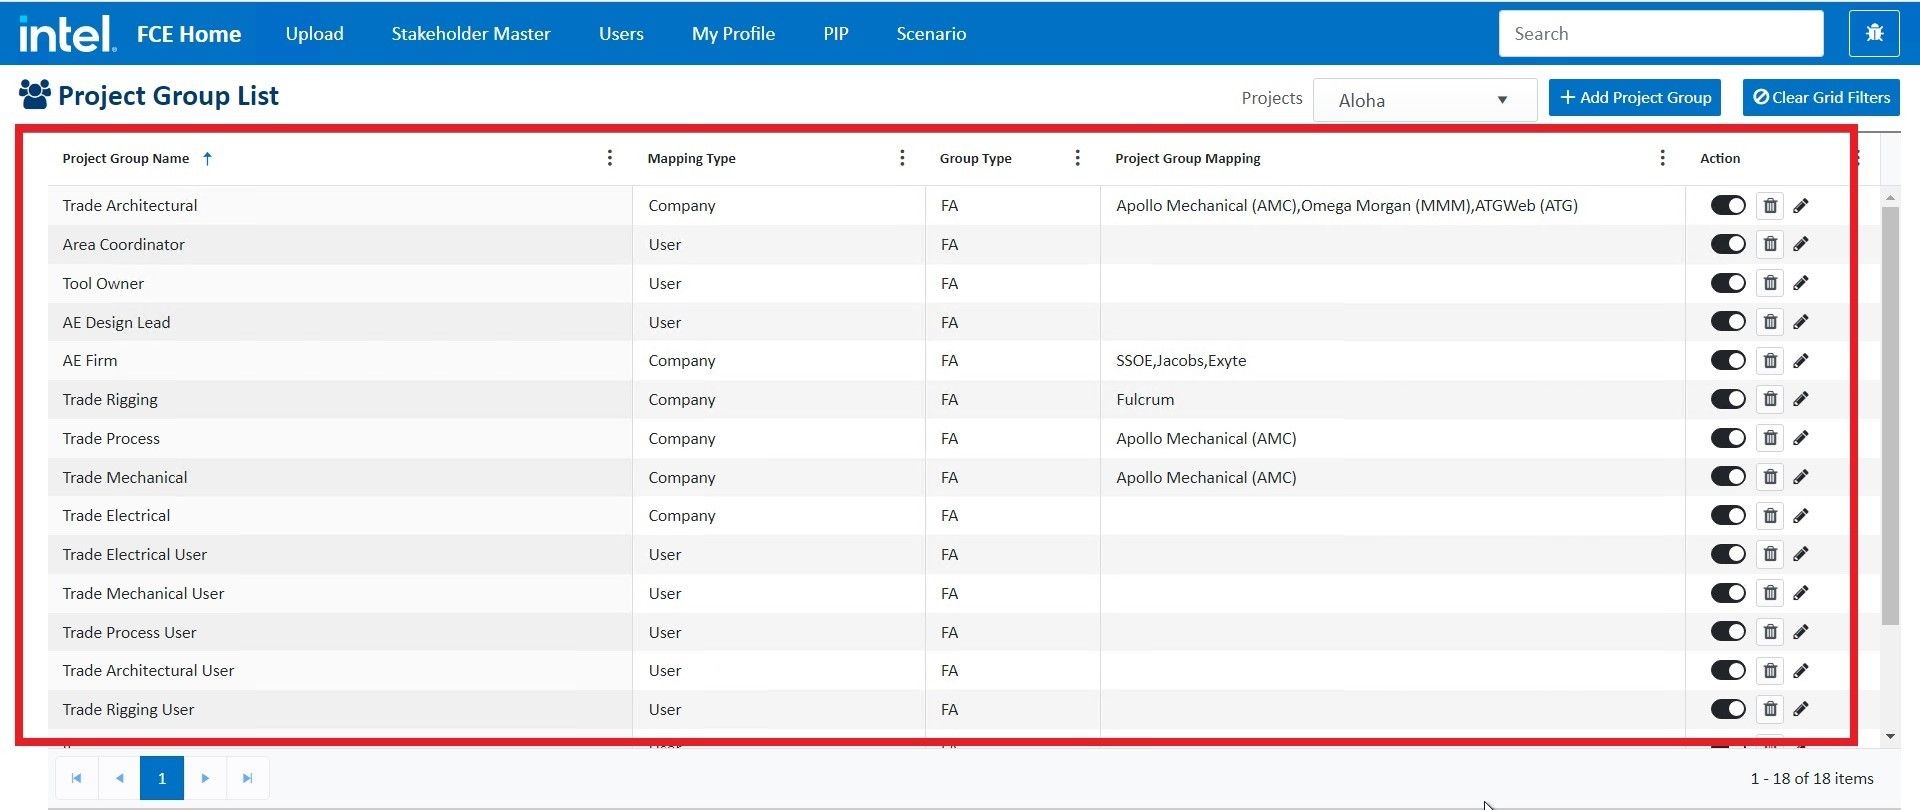
Task: Toggle Area Coordinator group status switch
Action: (1727, 245)
